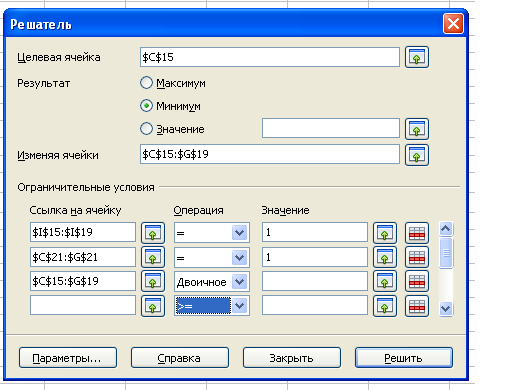The image size is (512, 390).
Task: Click the $C$15:$G$19 constraint reference field
Action: tap(83, 281)
